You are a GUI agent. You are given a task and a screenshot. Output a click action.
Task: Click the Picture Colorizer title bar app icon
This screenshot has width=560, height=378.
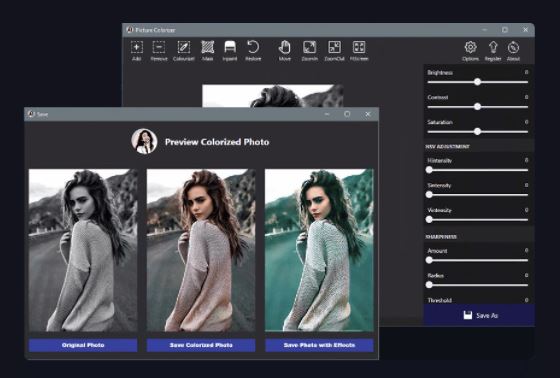point(130,30)
